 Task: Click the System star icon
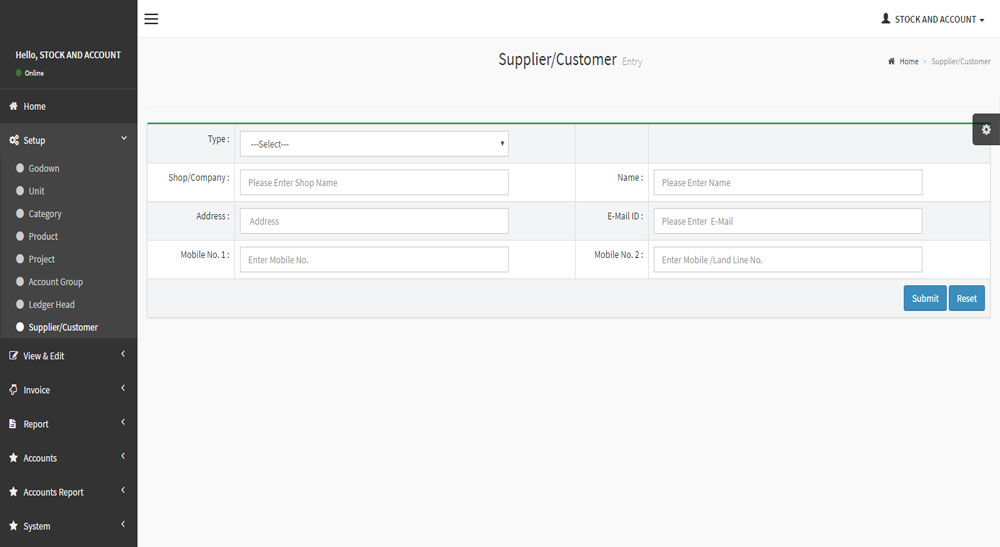[13, 526]
